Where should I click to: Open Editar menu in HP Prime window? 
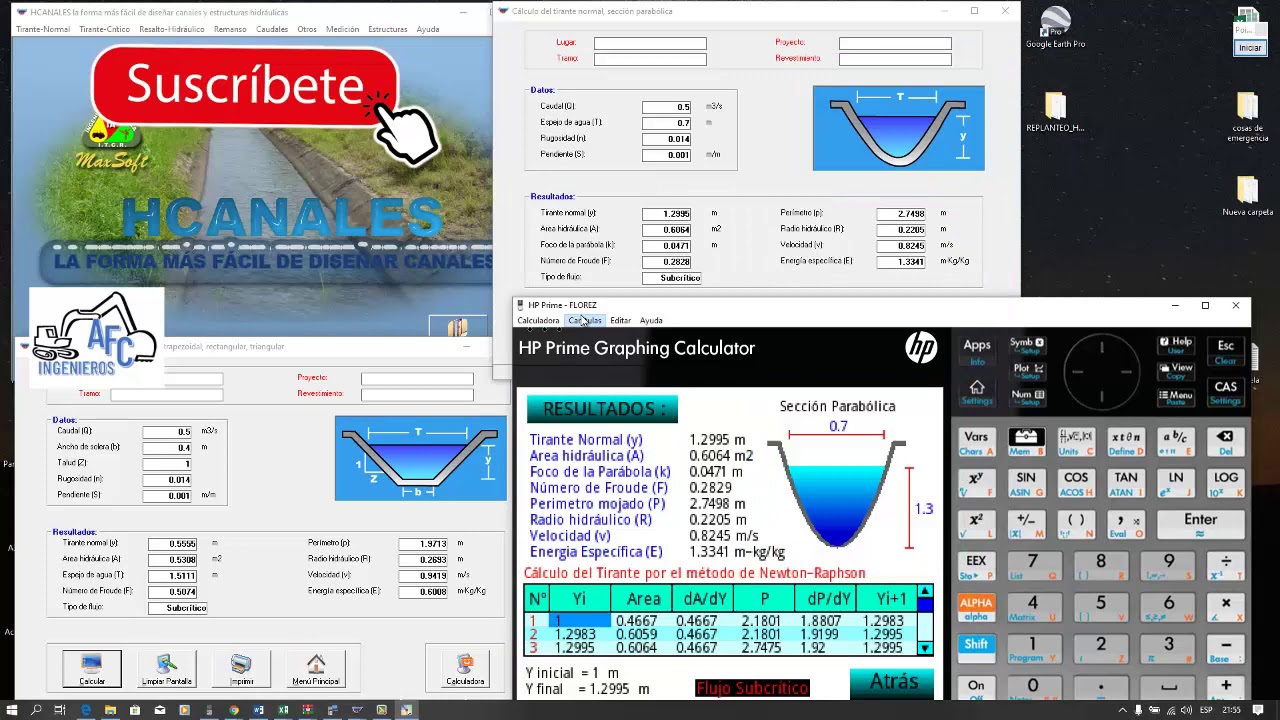pos(620,321)
